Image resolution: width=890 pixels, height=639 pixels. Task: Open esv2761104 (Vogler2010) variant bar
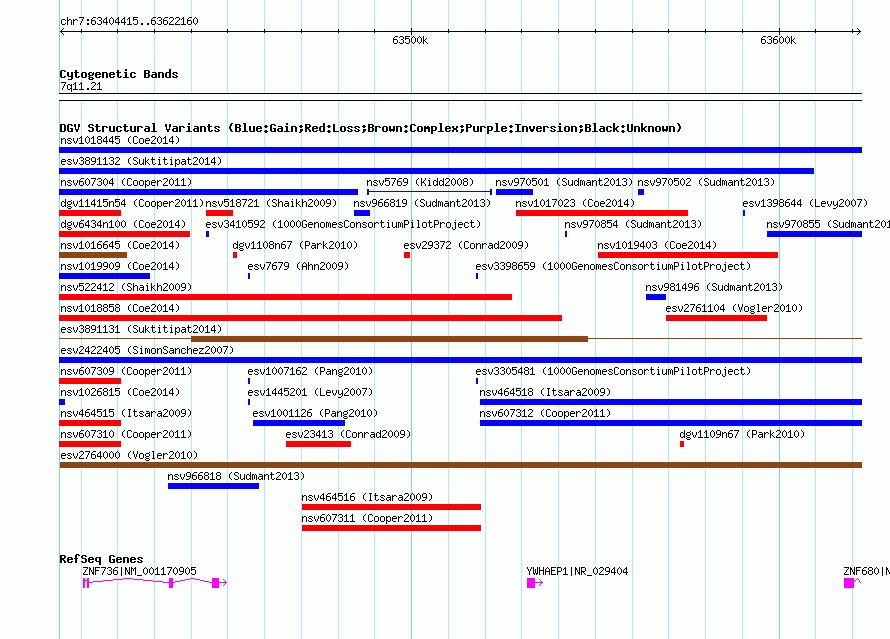coord(716,318)
